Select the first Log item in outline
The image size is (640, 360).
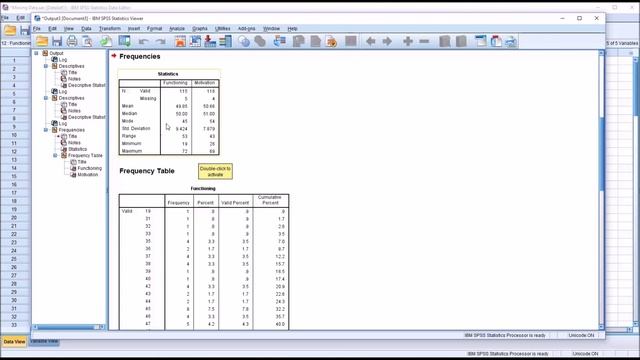point(62,60)
